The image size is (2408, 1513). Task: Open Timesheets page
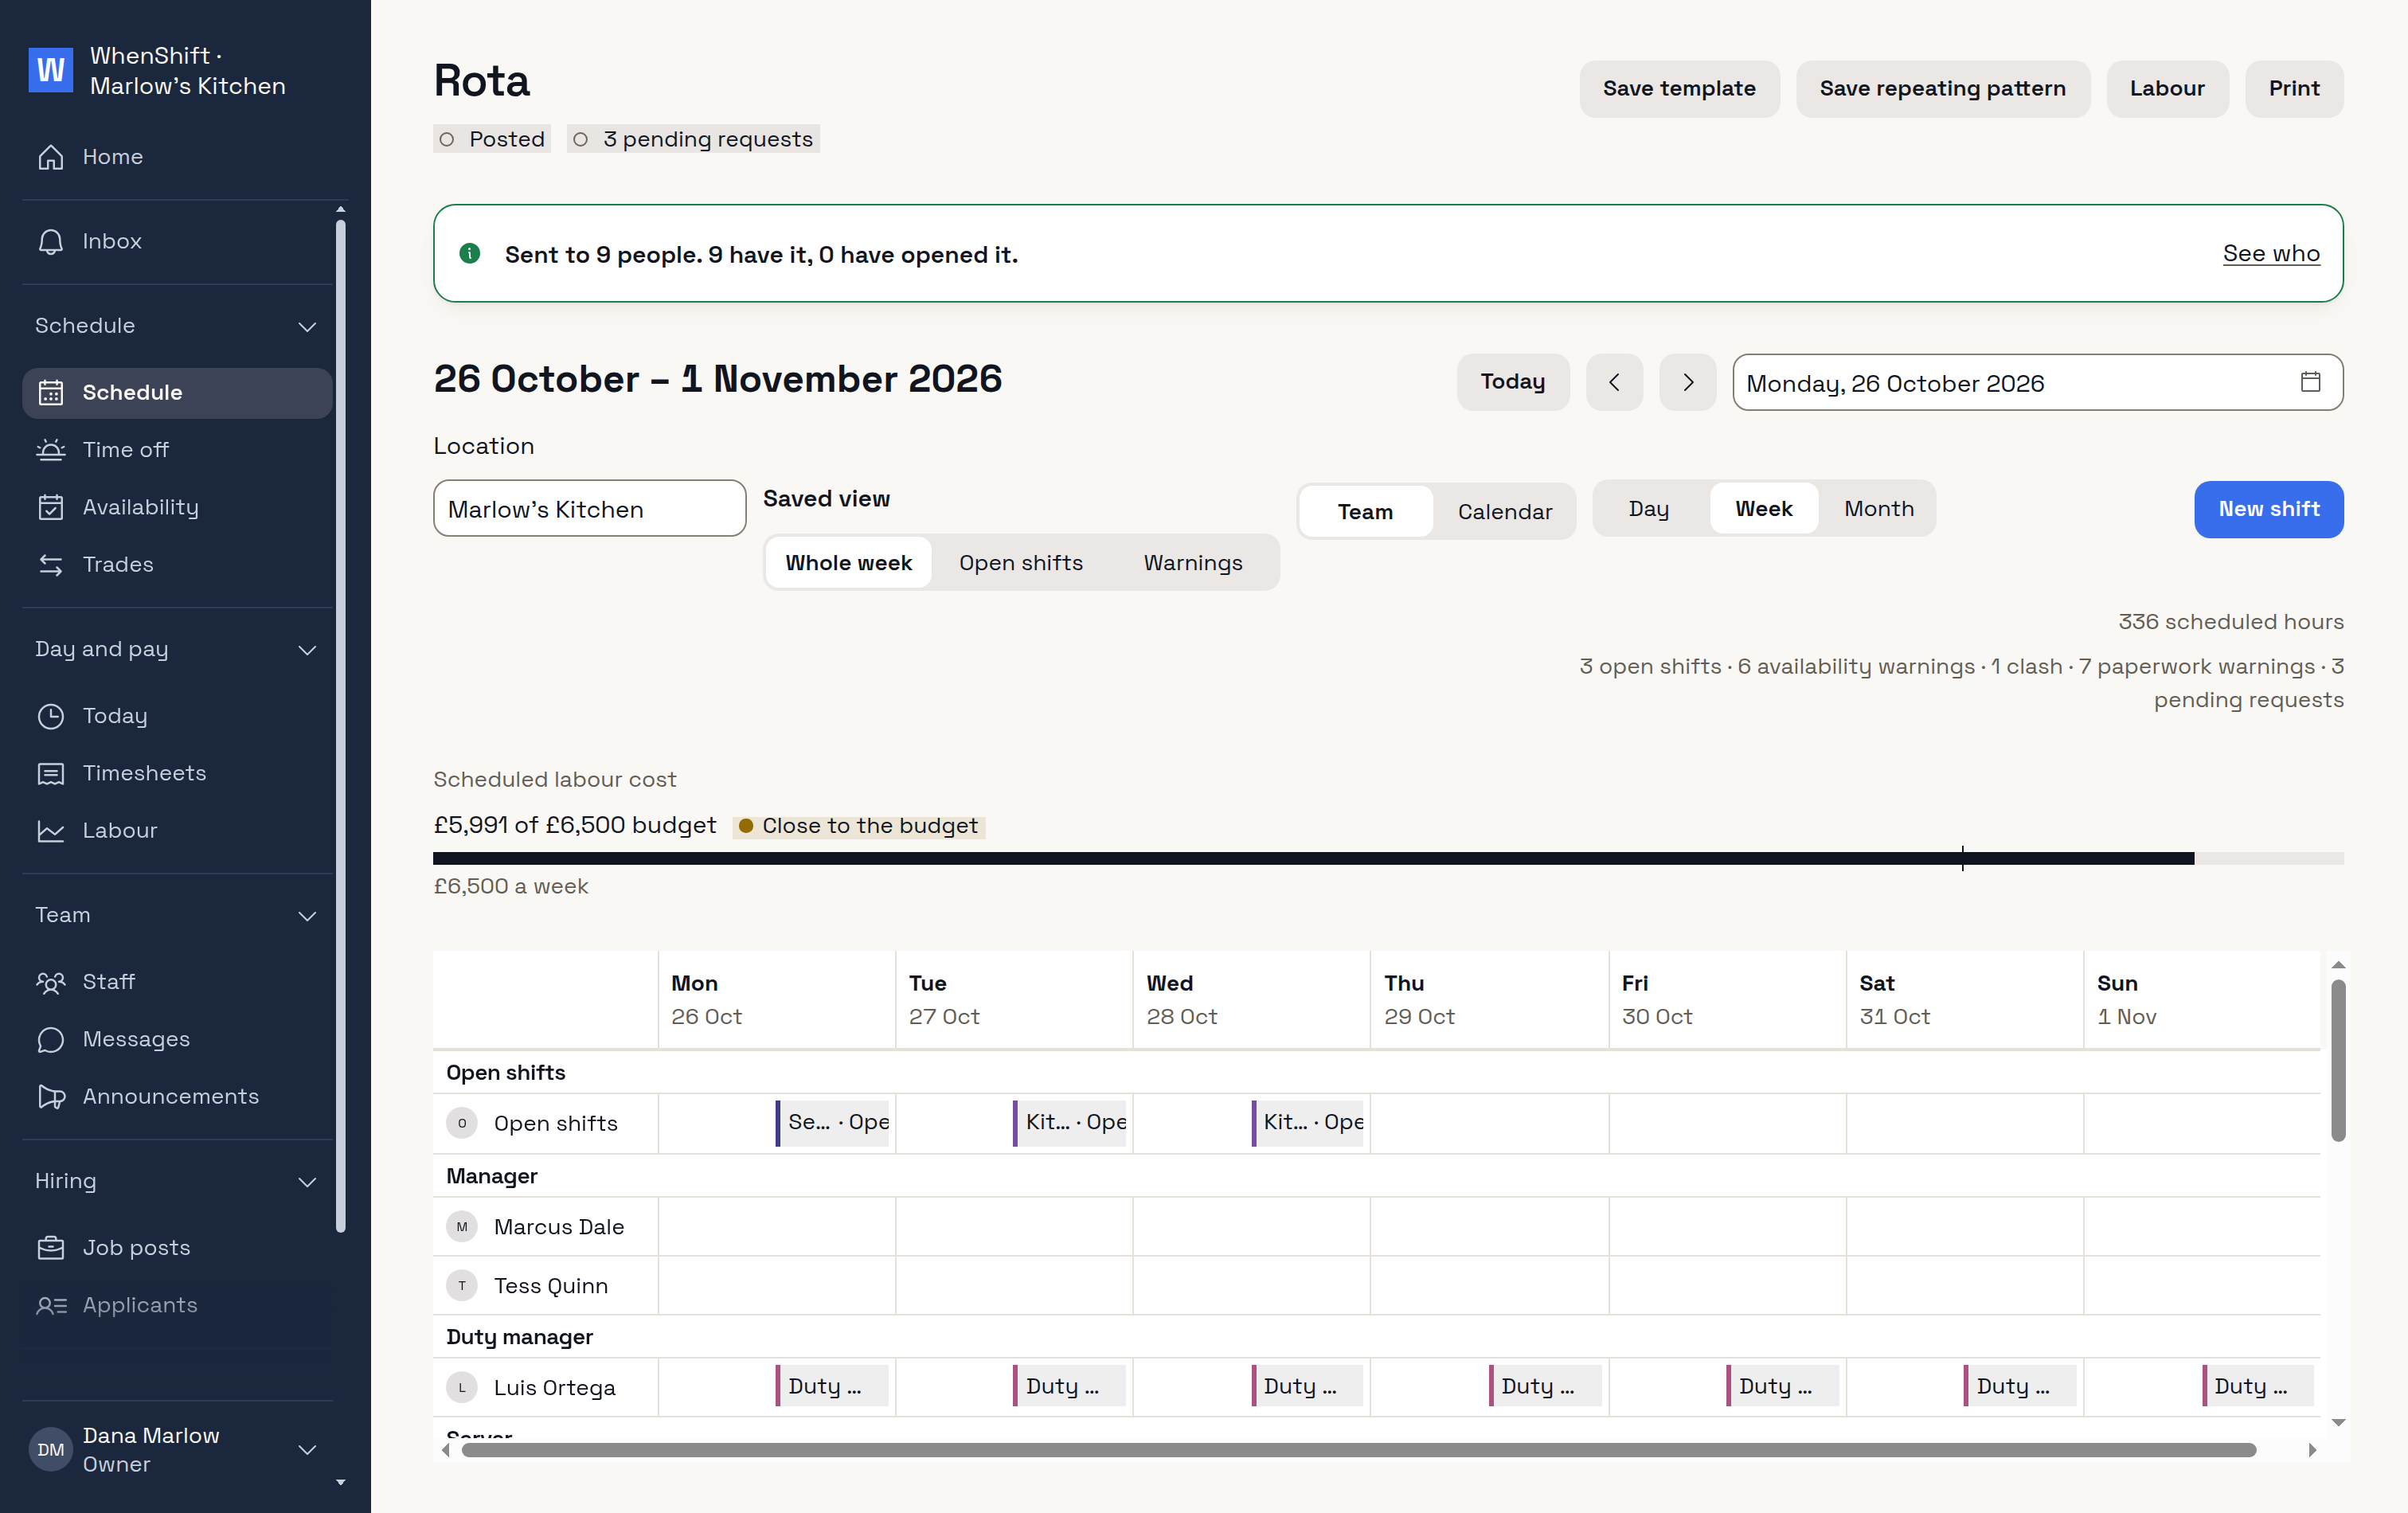178,773
